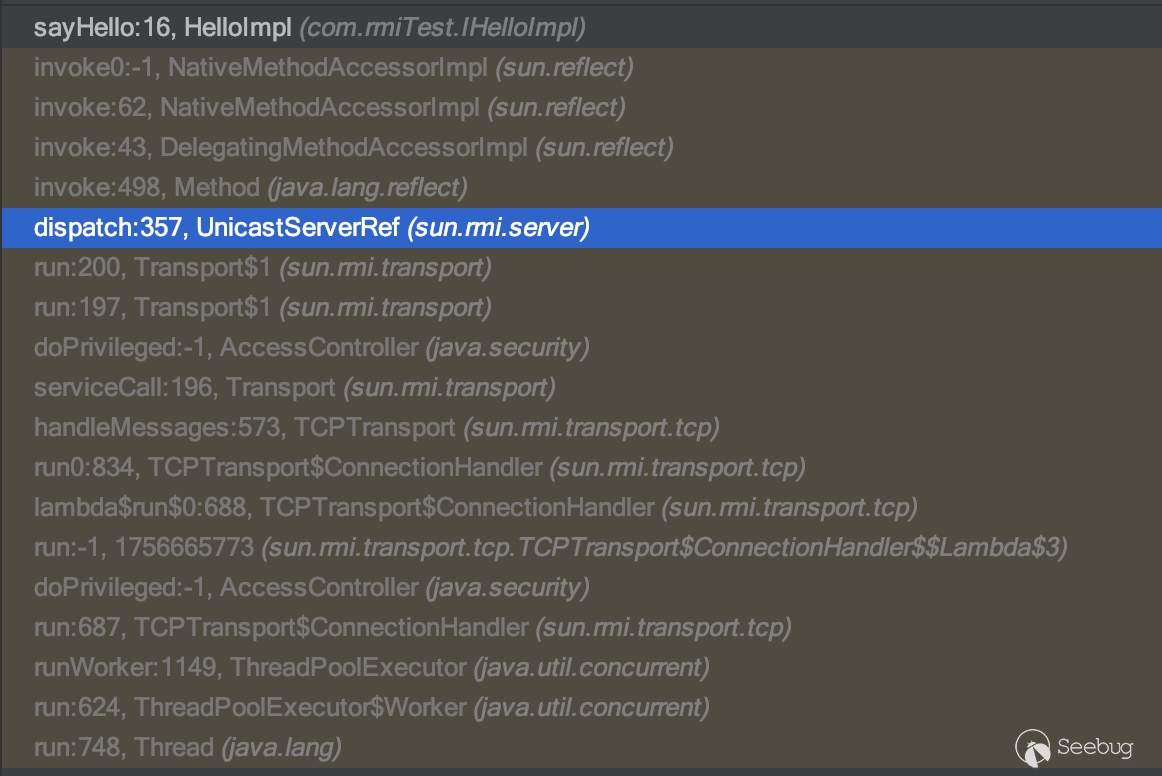The width and height of the screenshot is (1162, 776).
Task: Go to serviceCall:196 Transport frame
Action: (x=294, y=387)
